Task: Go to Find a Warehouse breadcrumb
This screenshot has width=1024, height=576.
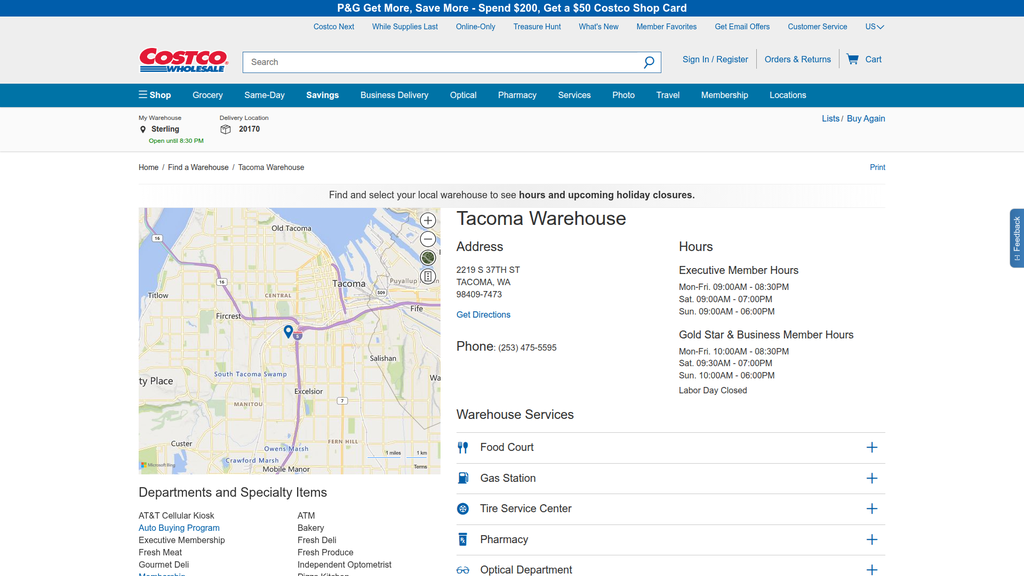Action: click(198, 167)
